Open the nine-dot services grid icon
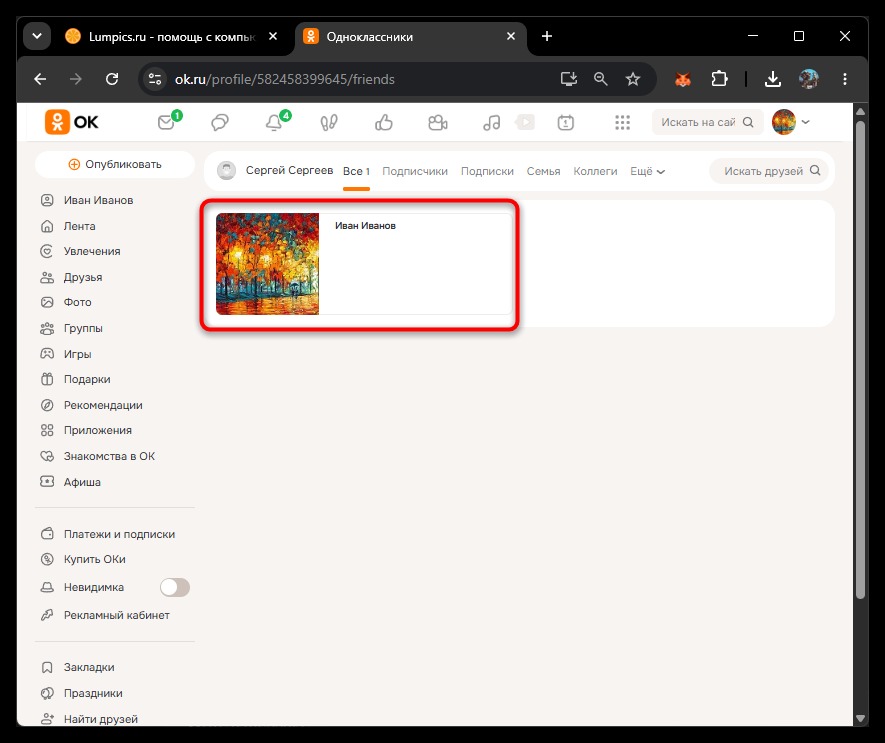885x743 pixels. pyautogui.click(x=622, y=123)
